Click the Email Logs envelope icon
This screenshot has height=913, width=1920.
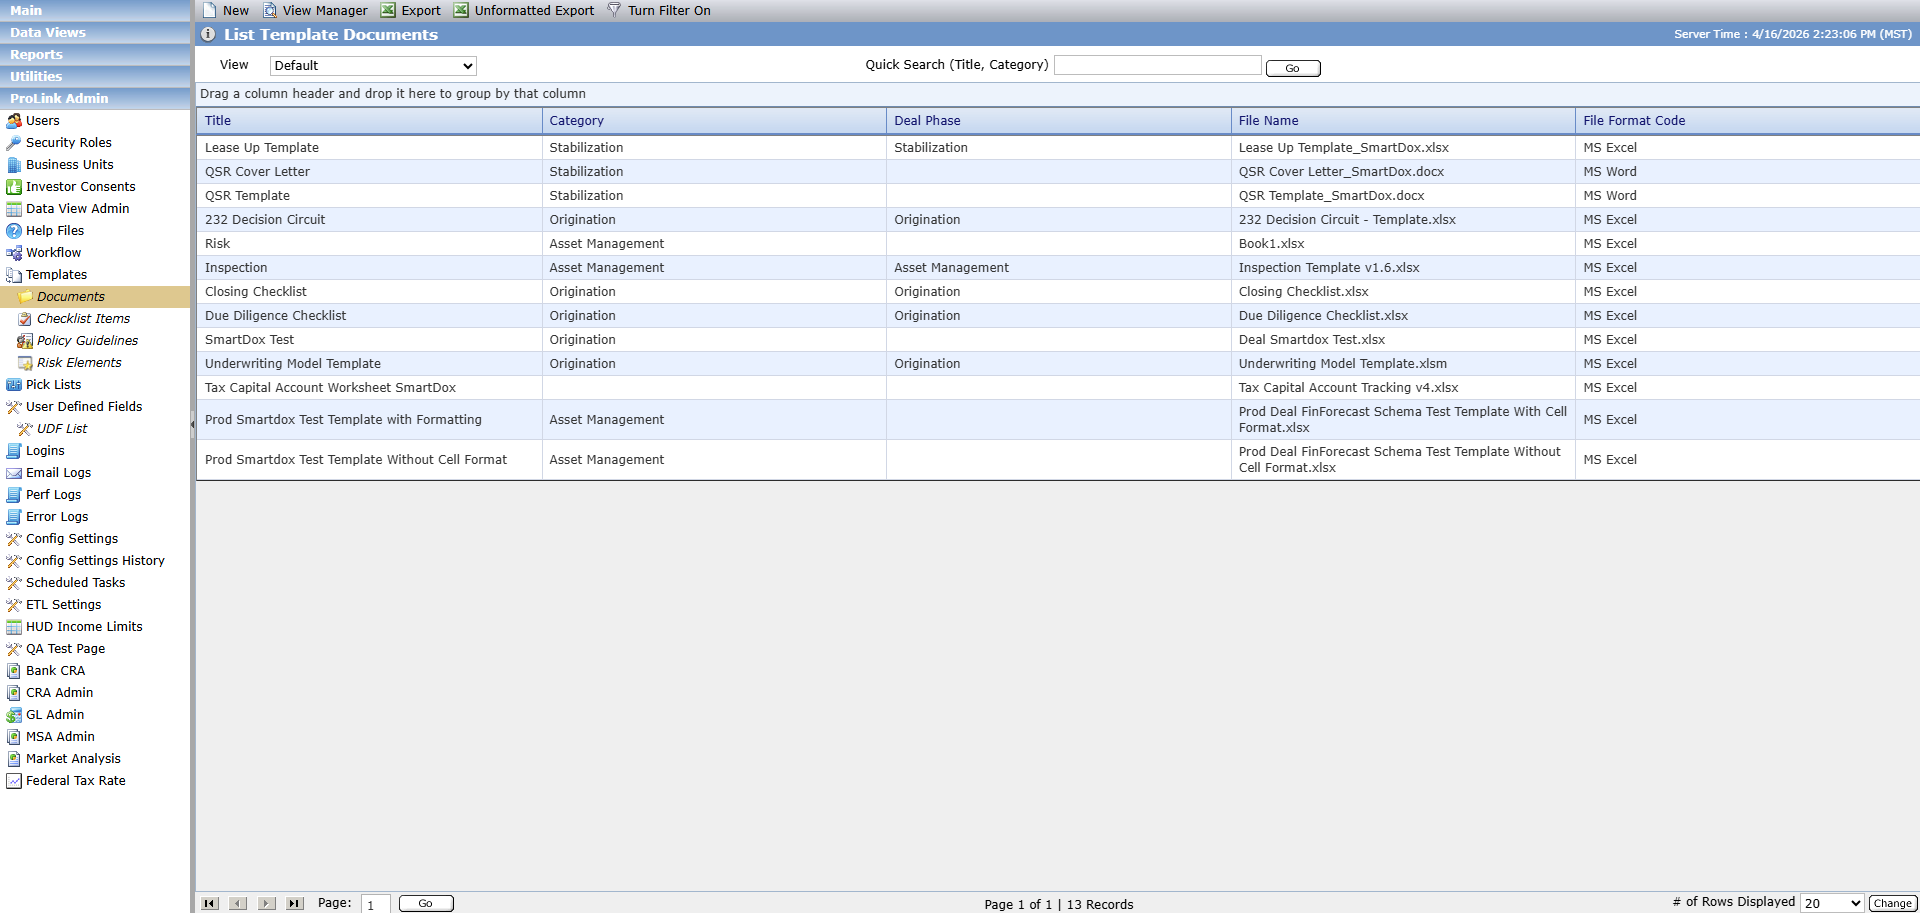tap(14, 473)
